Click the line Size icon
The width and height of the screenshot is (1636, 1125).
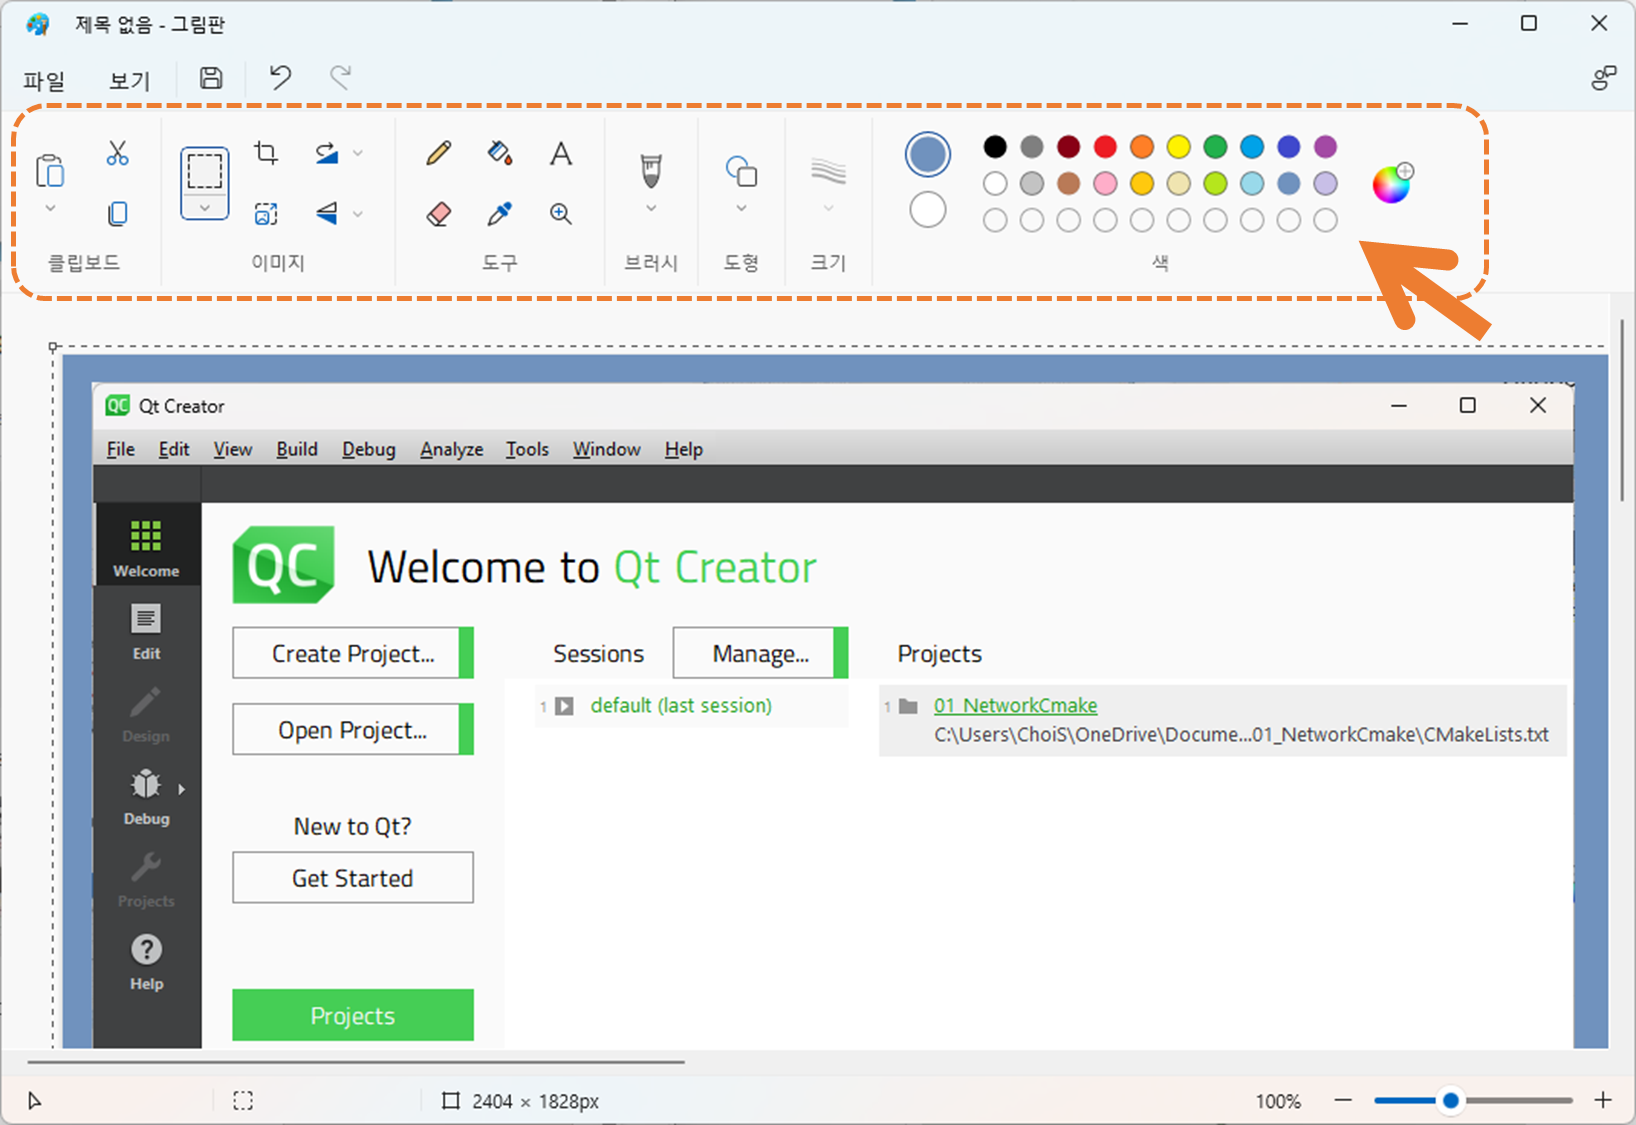[x=828, y=171]
